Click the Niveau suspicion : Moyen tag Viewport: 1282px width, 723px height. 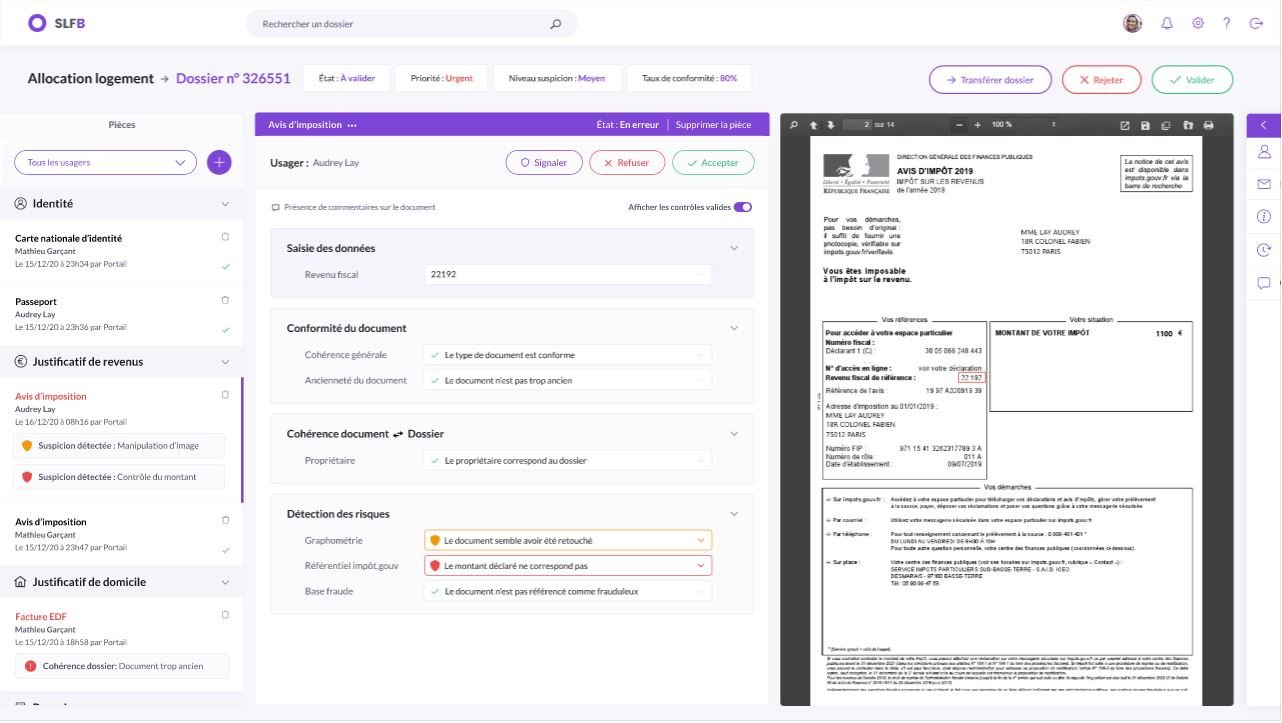pyautogui.click(x=557, y=78)
